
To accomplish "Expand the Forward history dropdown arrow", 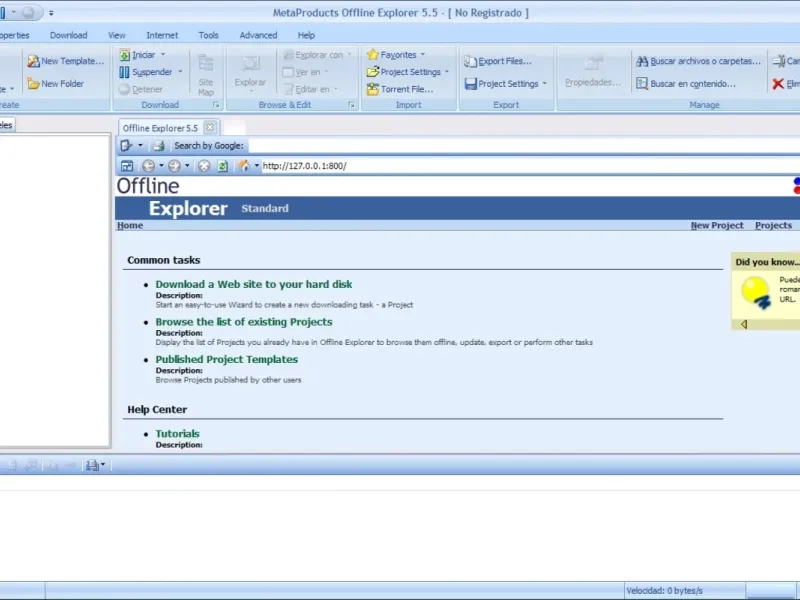I will click(187, 166).
